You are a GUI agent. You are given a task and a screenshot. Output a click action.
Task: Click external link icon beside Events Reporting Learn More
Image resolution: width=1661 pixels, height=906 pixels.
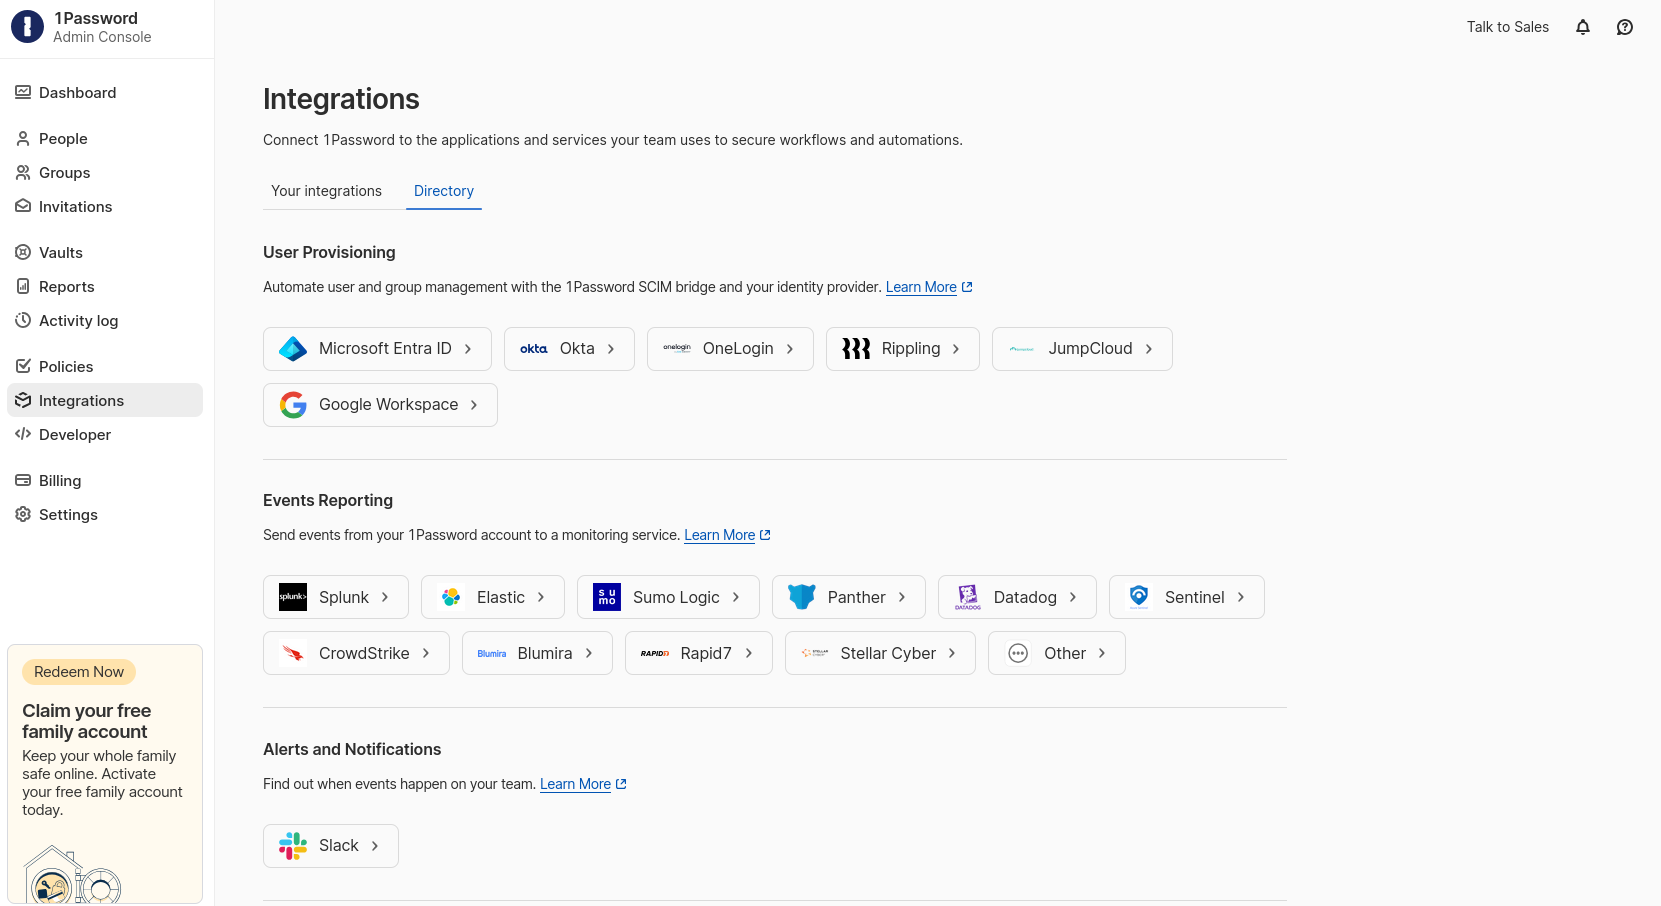765,535
